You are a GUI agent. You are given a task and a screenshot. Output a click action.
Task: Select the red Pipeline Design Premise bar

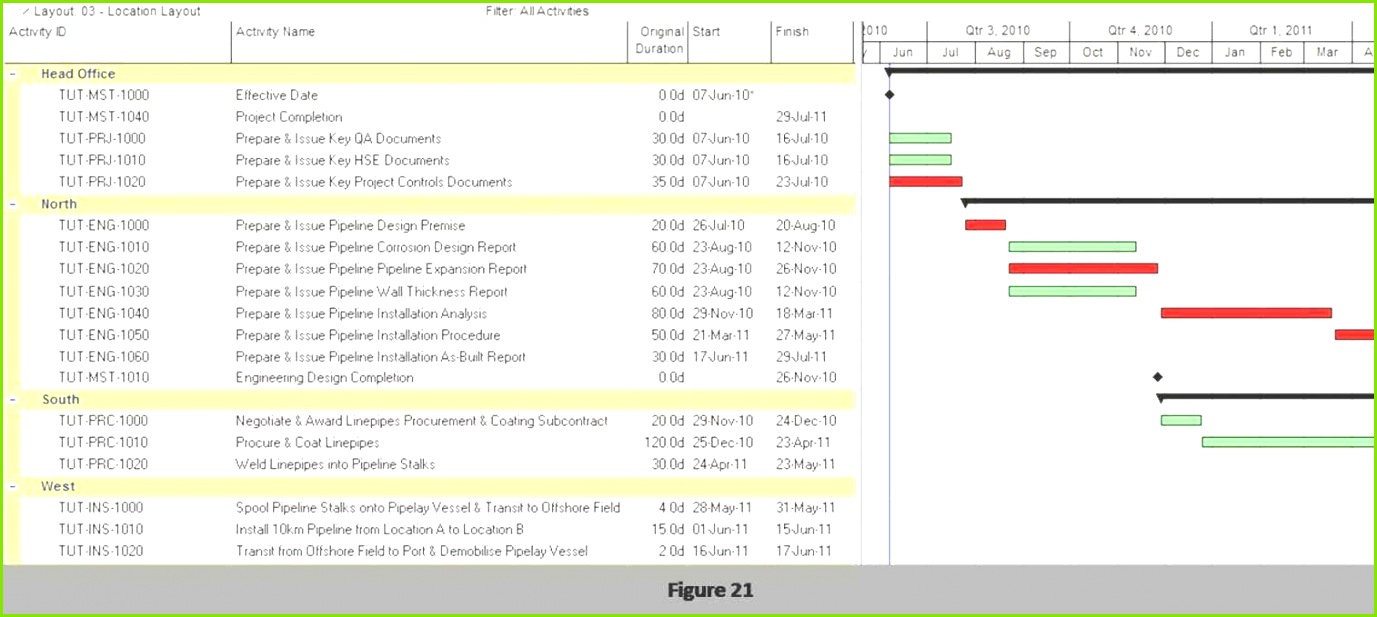[x=985, y=225]
